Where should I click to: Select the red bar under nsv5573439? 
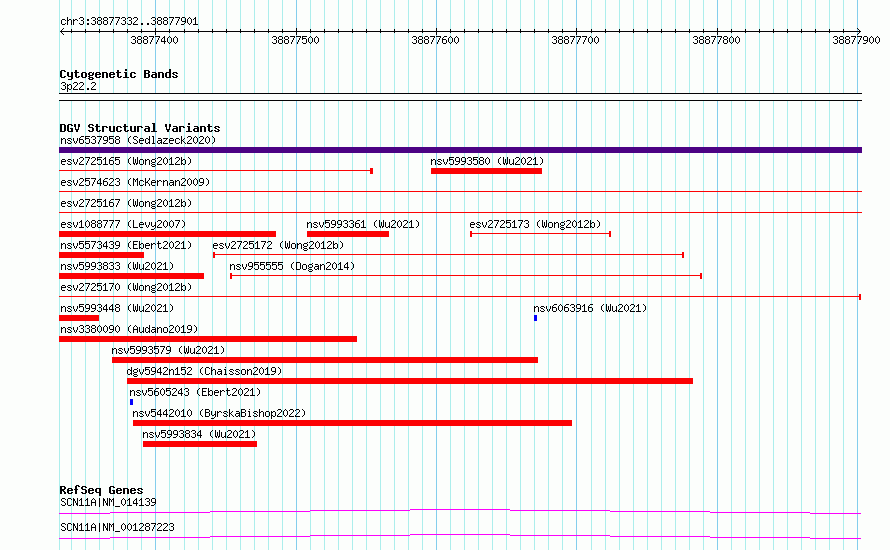pyautogui.click(x=102, y=255)
